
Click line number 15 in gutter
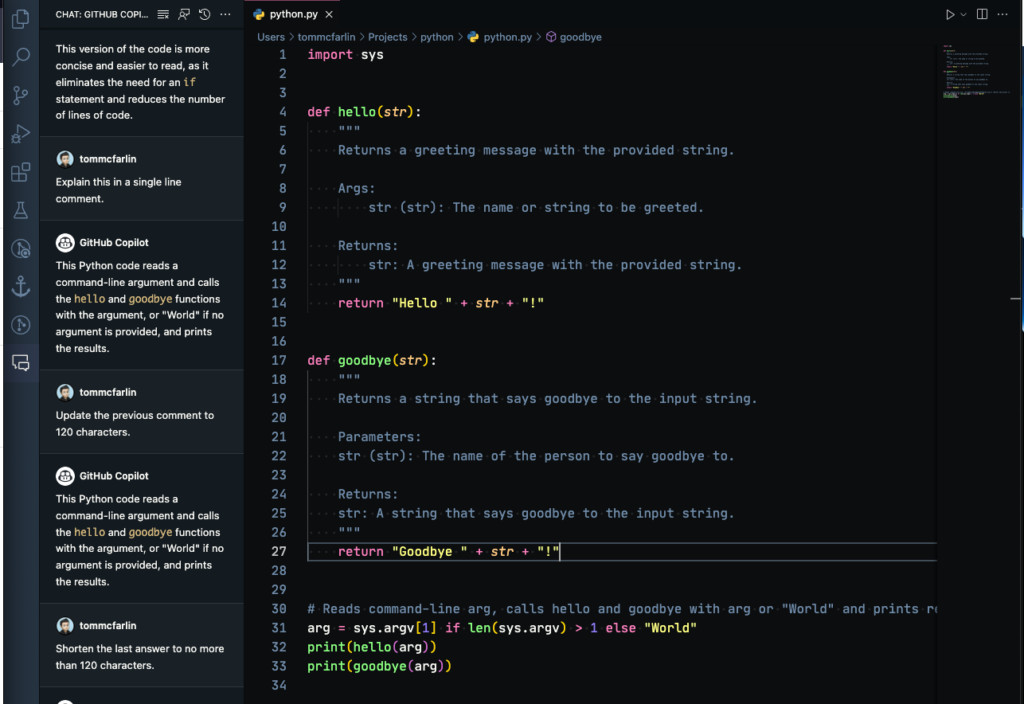click(279, 322)
